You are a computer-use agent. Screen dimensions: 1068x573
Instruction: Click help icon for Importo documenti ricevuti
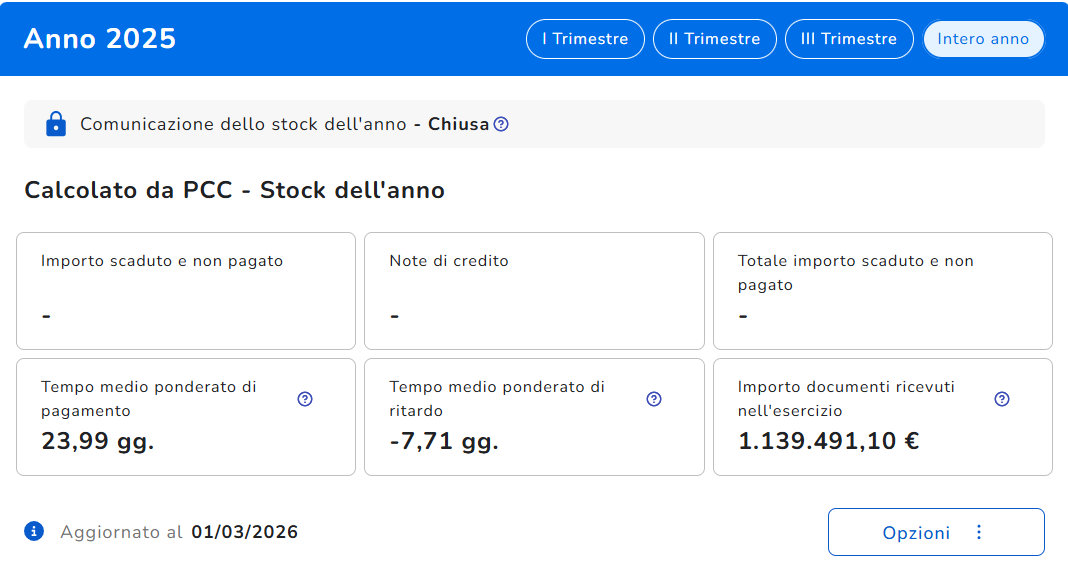click(1002, 399)
